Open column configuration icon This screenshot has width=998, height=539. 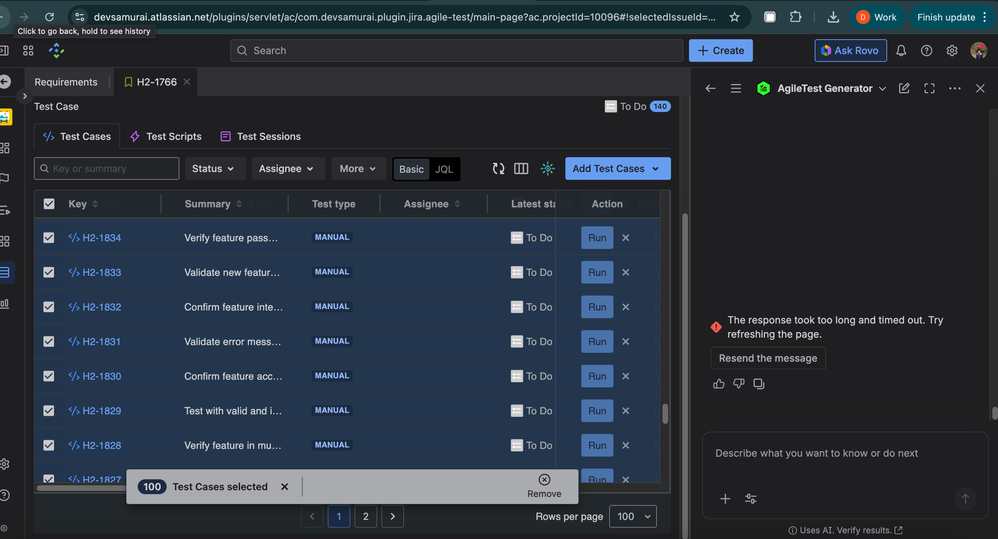click(521, 169)
